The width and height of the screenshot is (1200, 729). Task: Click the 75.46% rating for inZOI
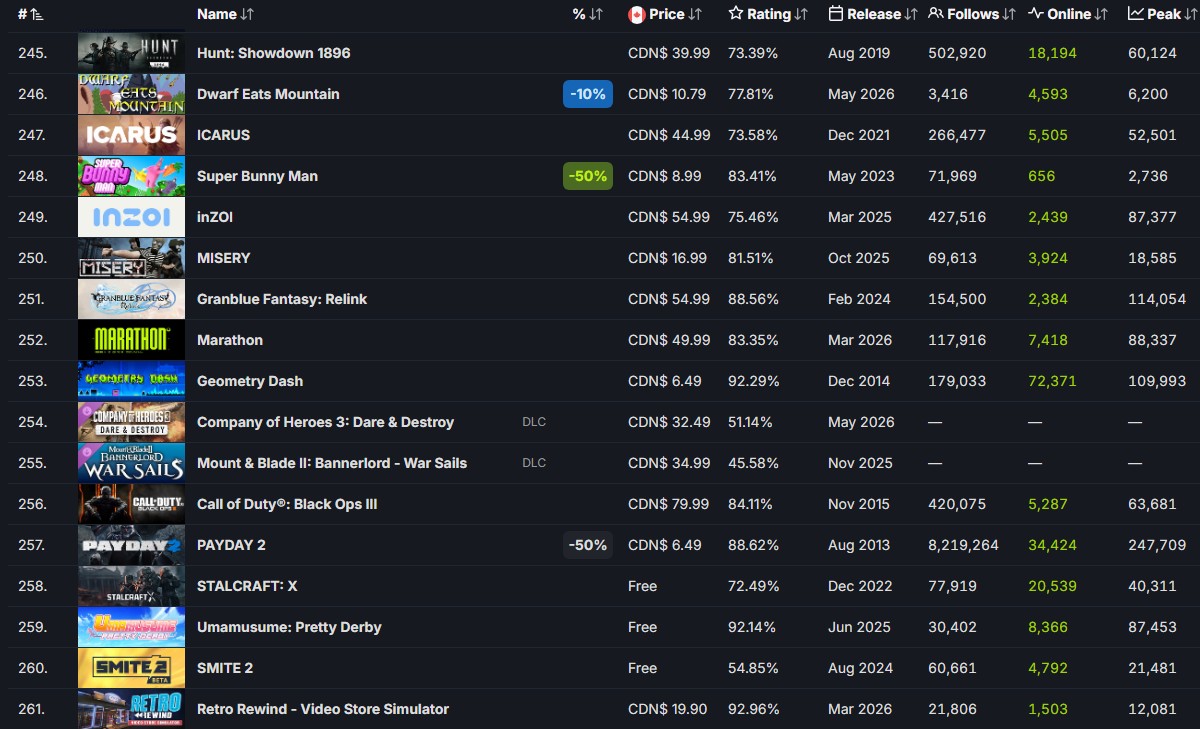click(x=753, y=217)
